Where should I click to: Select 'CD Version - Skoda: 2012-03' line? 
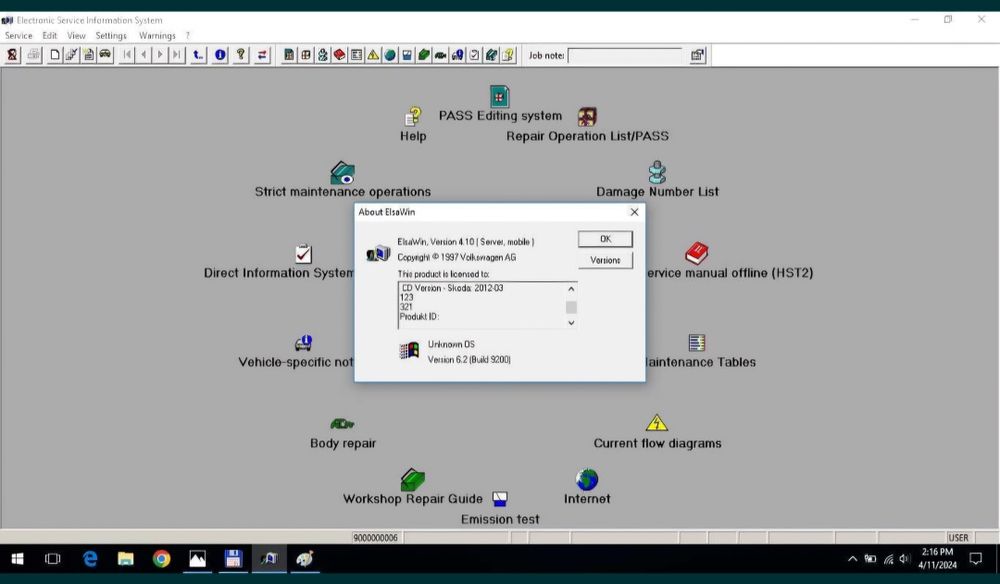[x=452, y=288]
